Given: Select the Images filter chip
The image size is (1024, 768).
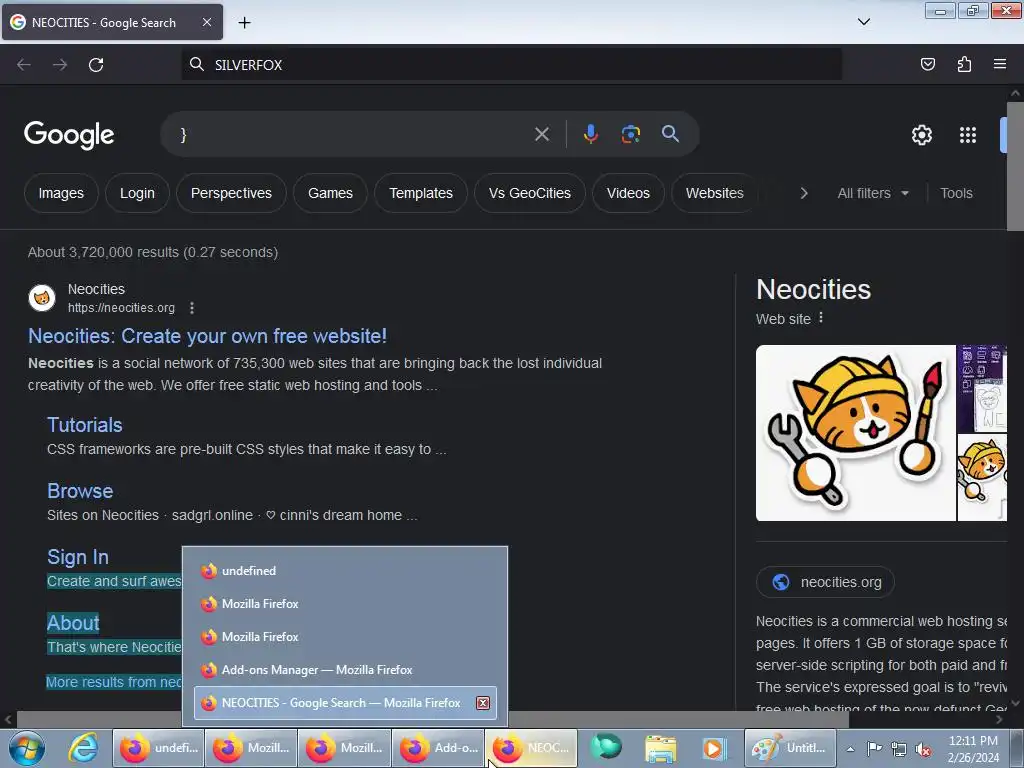Looking at the screenshot, I should (x=61, y=193).
